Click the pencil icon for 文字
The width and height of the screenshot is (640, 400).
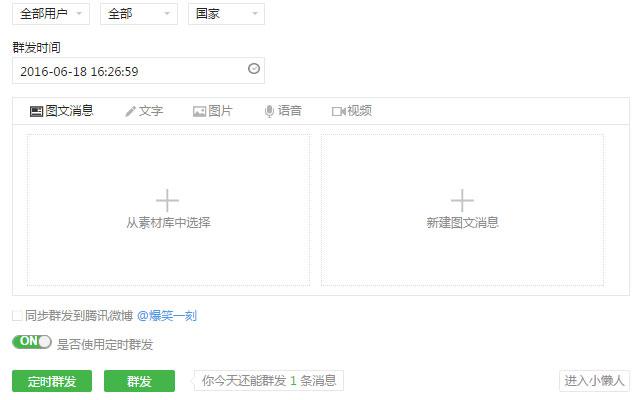(130, 111)
